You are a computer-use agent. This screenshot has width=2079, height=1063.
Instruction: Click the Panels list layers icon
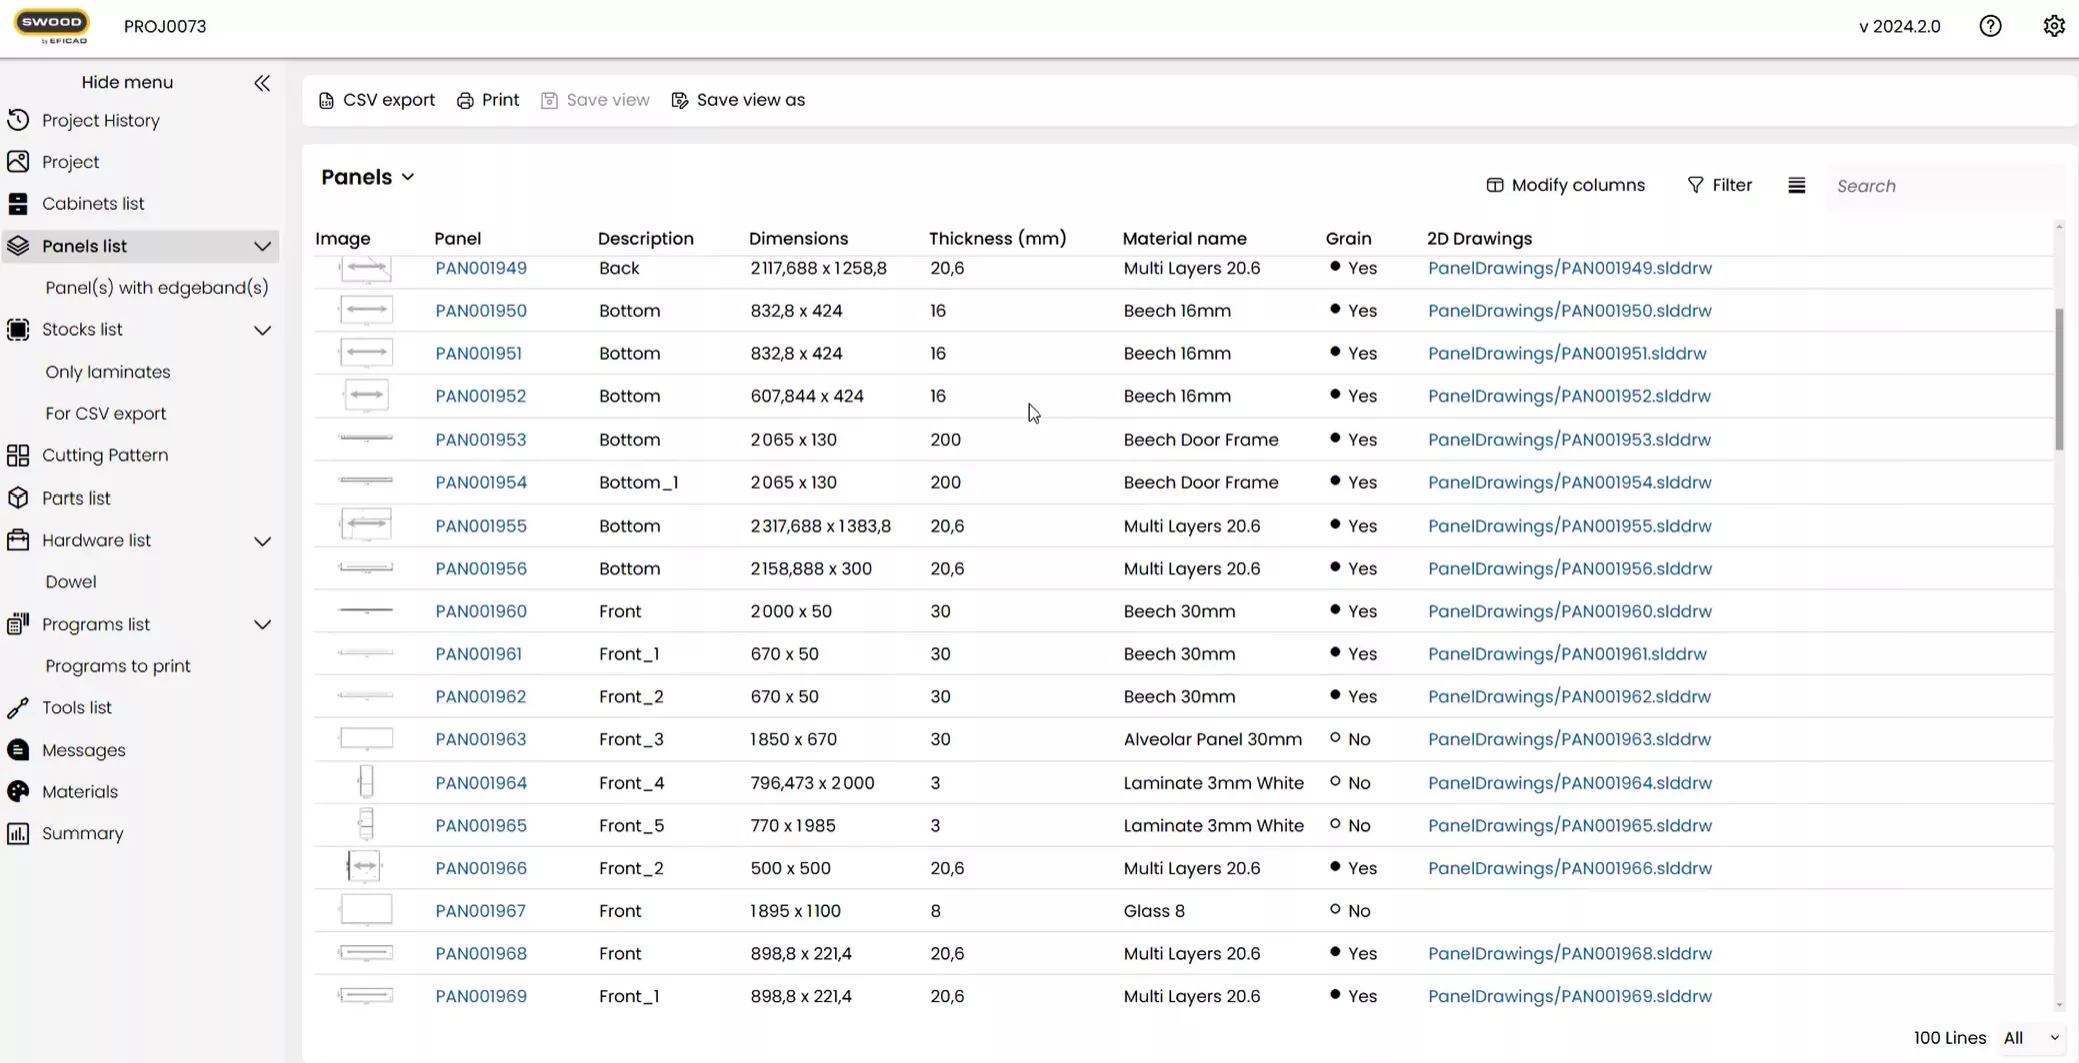click(x=18, y=246)
